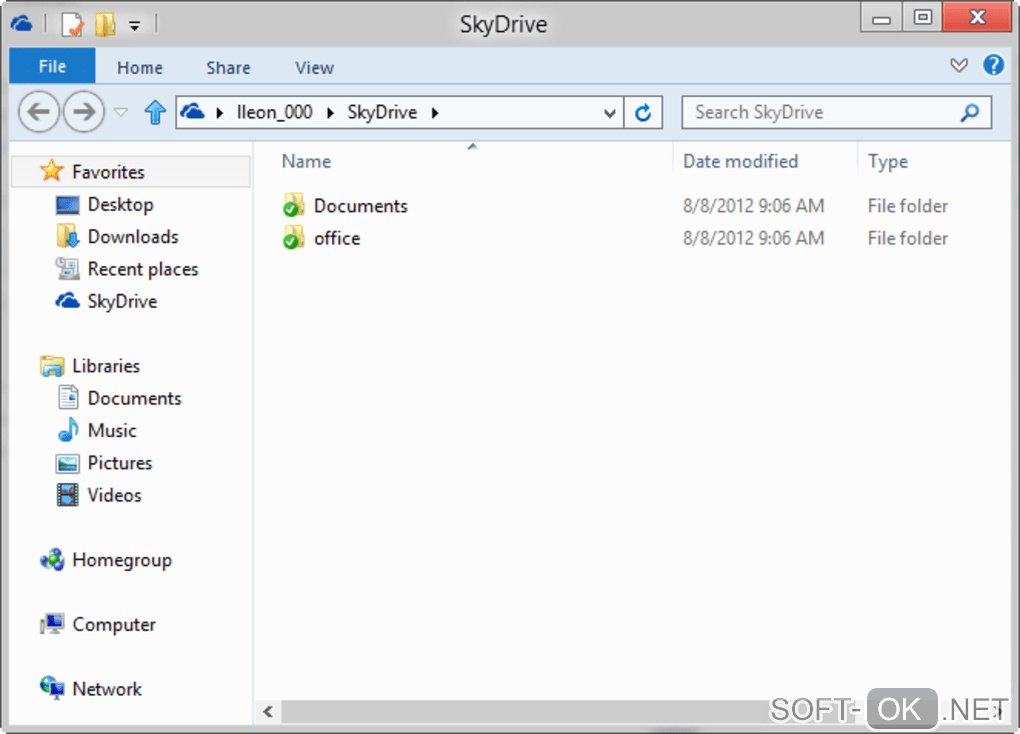Select the office folder icon
This screenshot has width=1020, height=734.
pyautogui.click(x=293, y=238)
